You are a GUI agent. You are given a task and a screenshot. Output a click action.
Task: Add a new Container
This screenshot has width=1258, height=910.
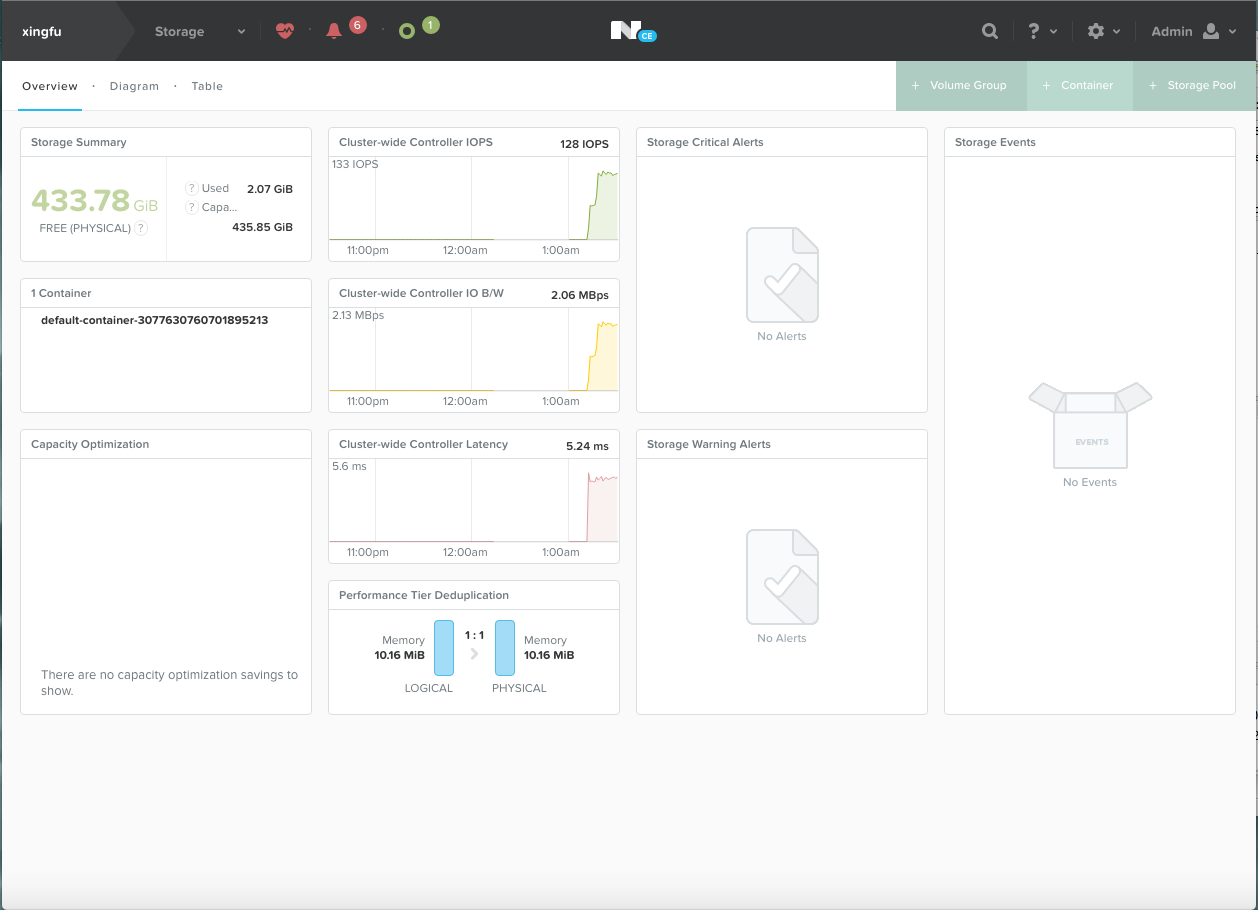1080,85
